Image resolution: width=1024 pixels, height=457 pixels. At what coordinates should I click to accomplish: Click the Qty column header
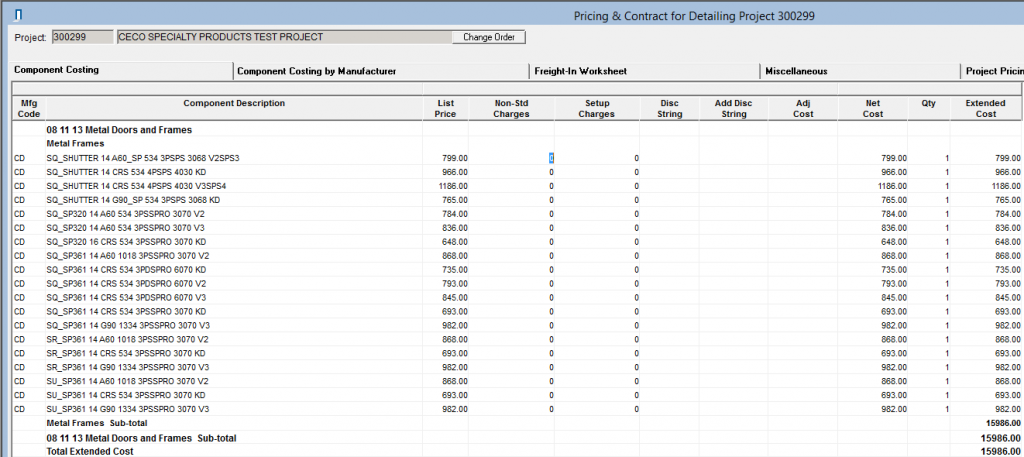click(x=928, y=104)
